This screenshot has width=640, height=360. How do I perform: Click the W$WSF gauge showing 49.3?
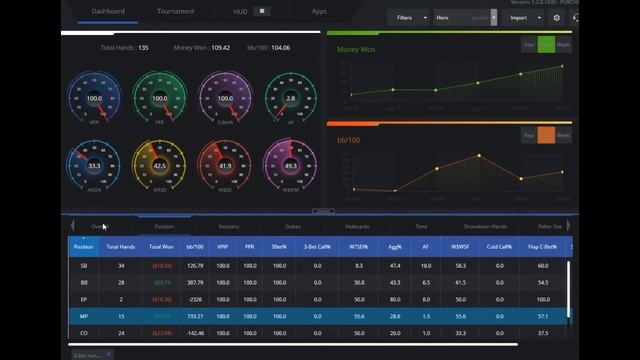tap(290, 165)
